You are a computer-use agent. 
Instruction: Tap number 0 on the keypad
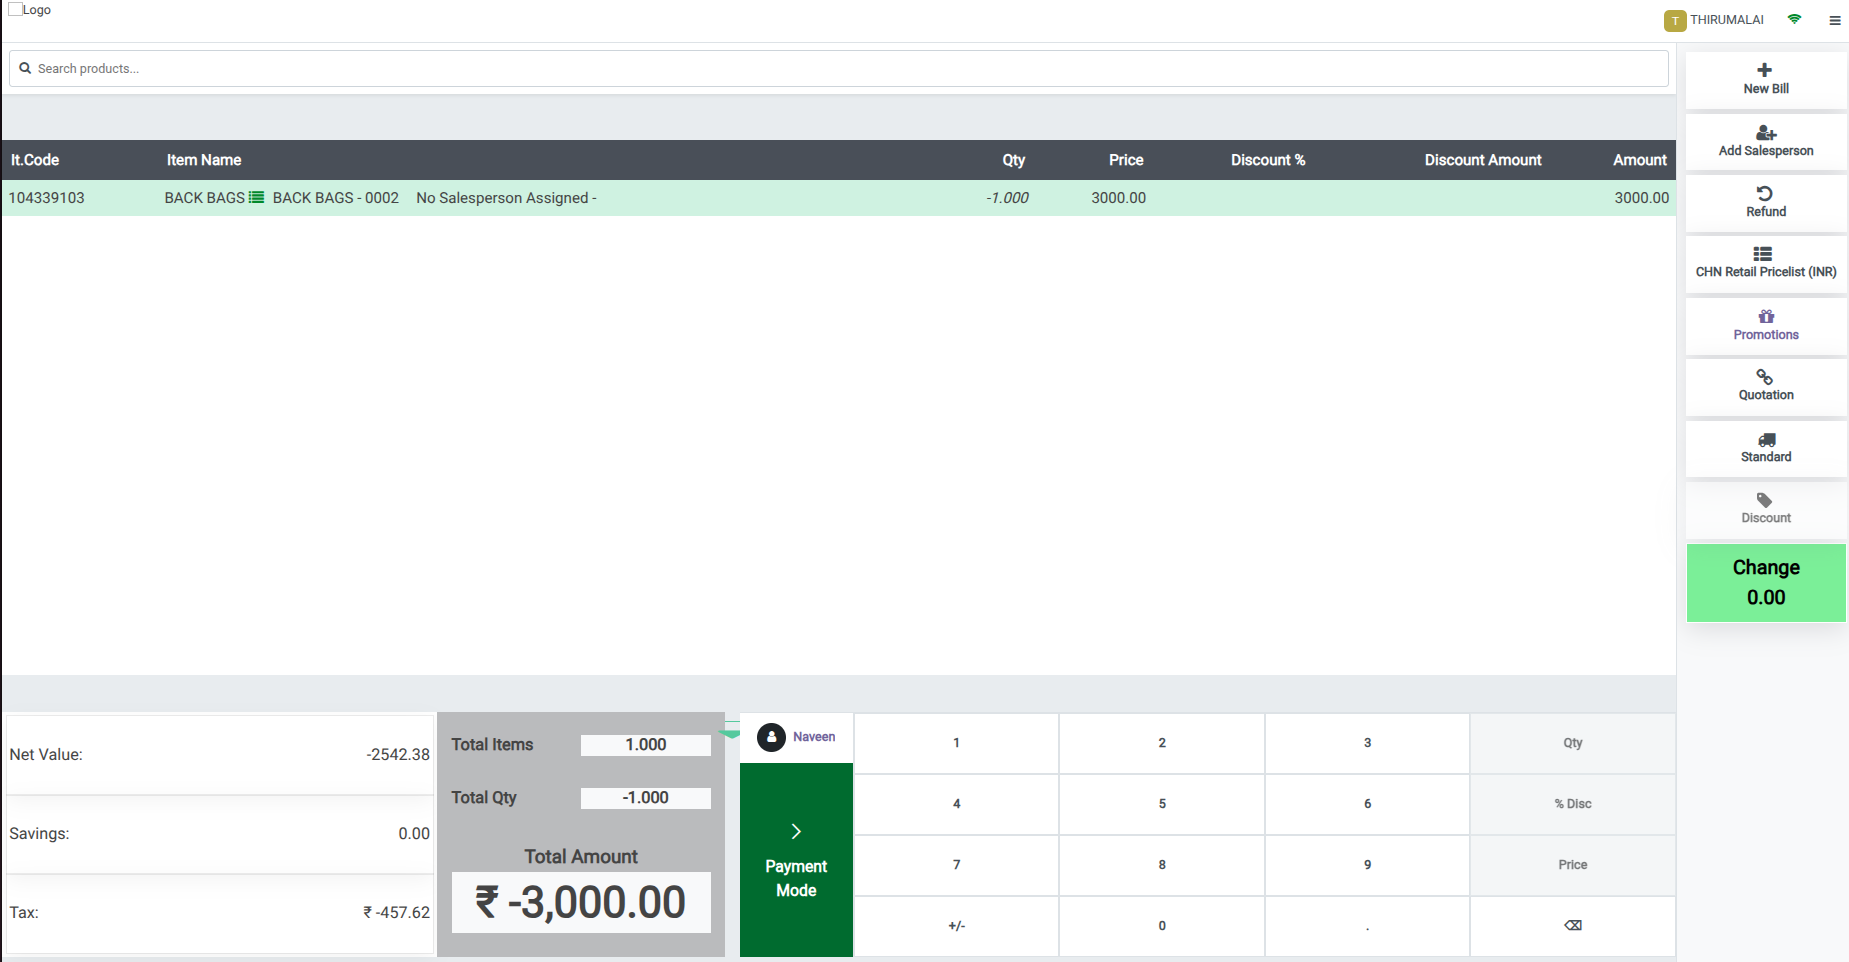(x=1162, y=926)
